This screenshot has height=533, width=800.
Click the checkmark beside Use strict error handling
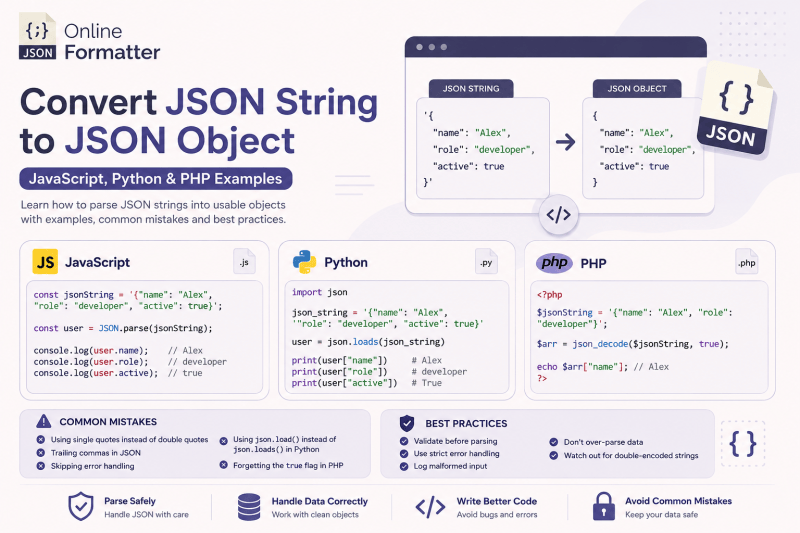tap(404, 453)
